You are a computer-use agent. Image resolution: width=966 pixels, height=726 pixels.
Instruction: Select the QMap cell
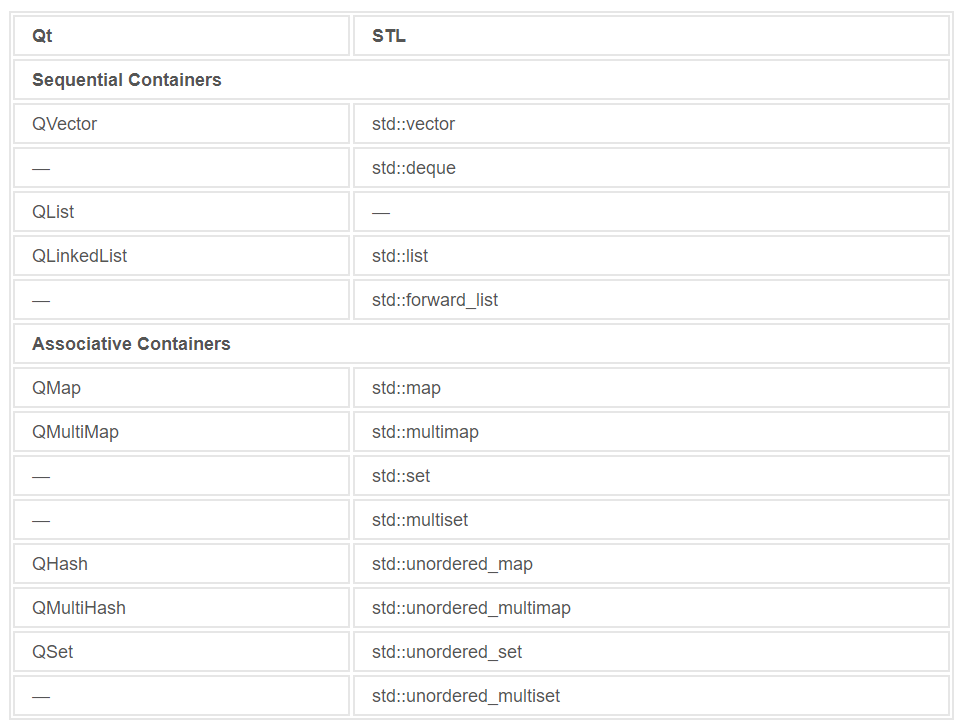tap(56, 388)
